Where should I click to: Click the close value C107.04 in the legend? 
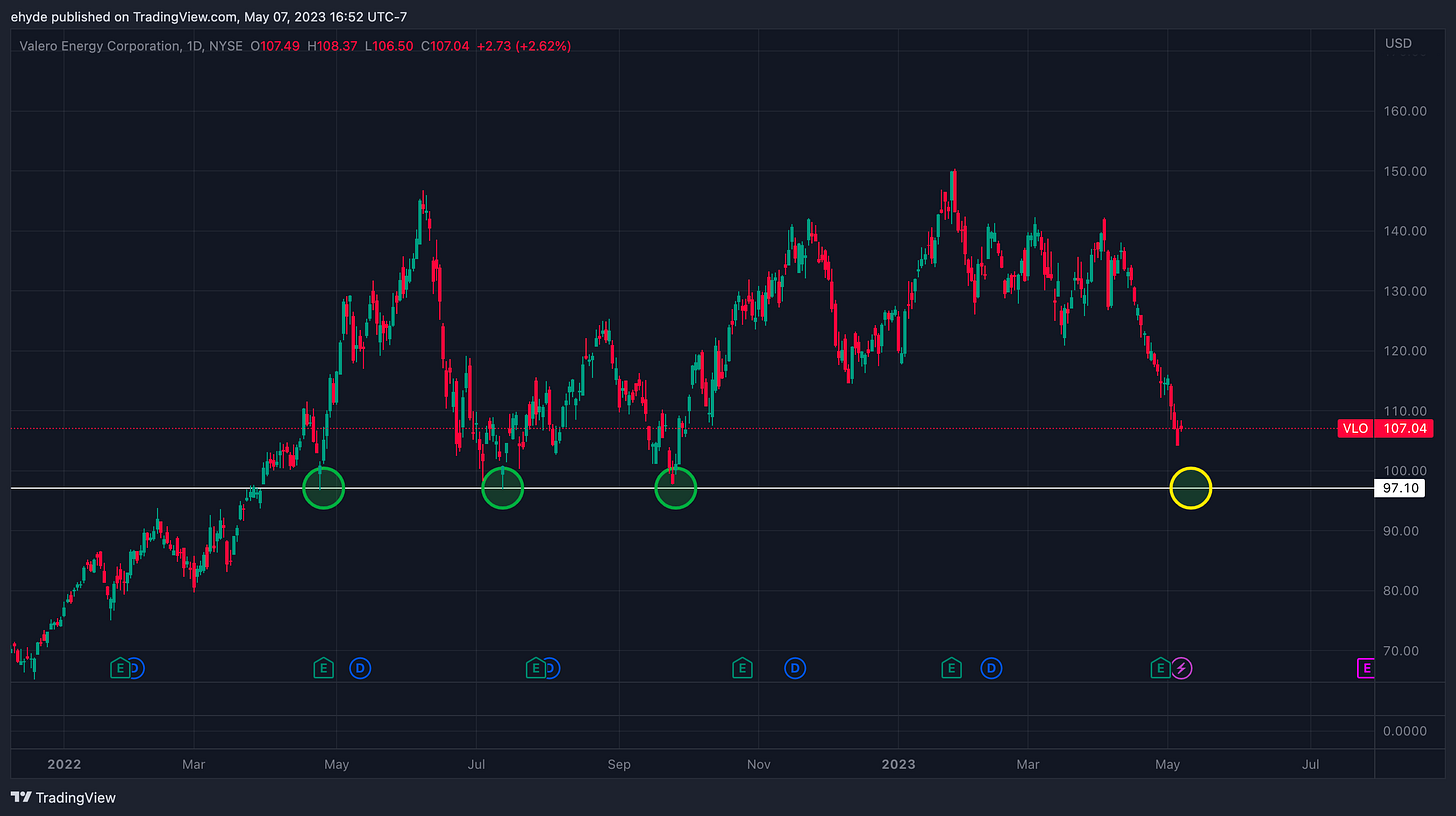point(447,46)
